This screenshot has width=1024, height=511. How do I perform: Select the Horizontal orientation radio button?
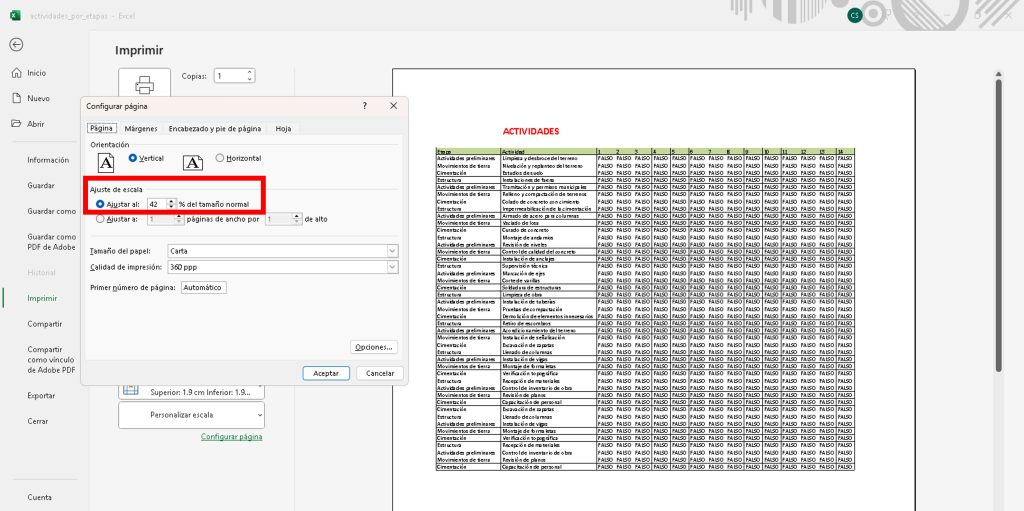[x=220, y=158]
